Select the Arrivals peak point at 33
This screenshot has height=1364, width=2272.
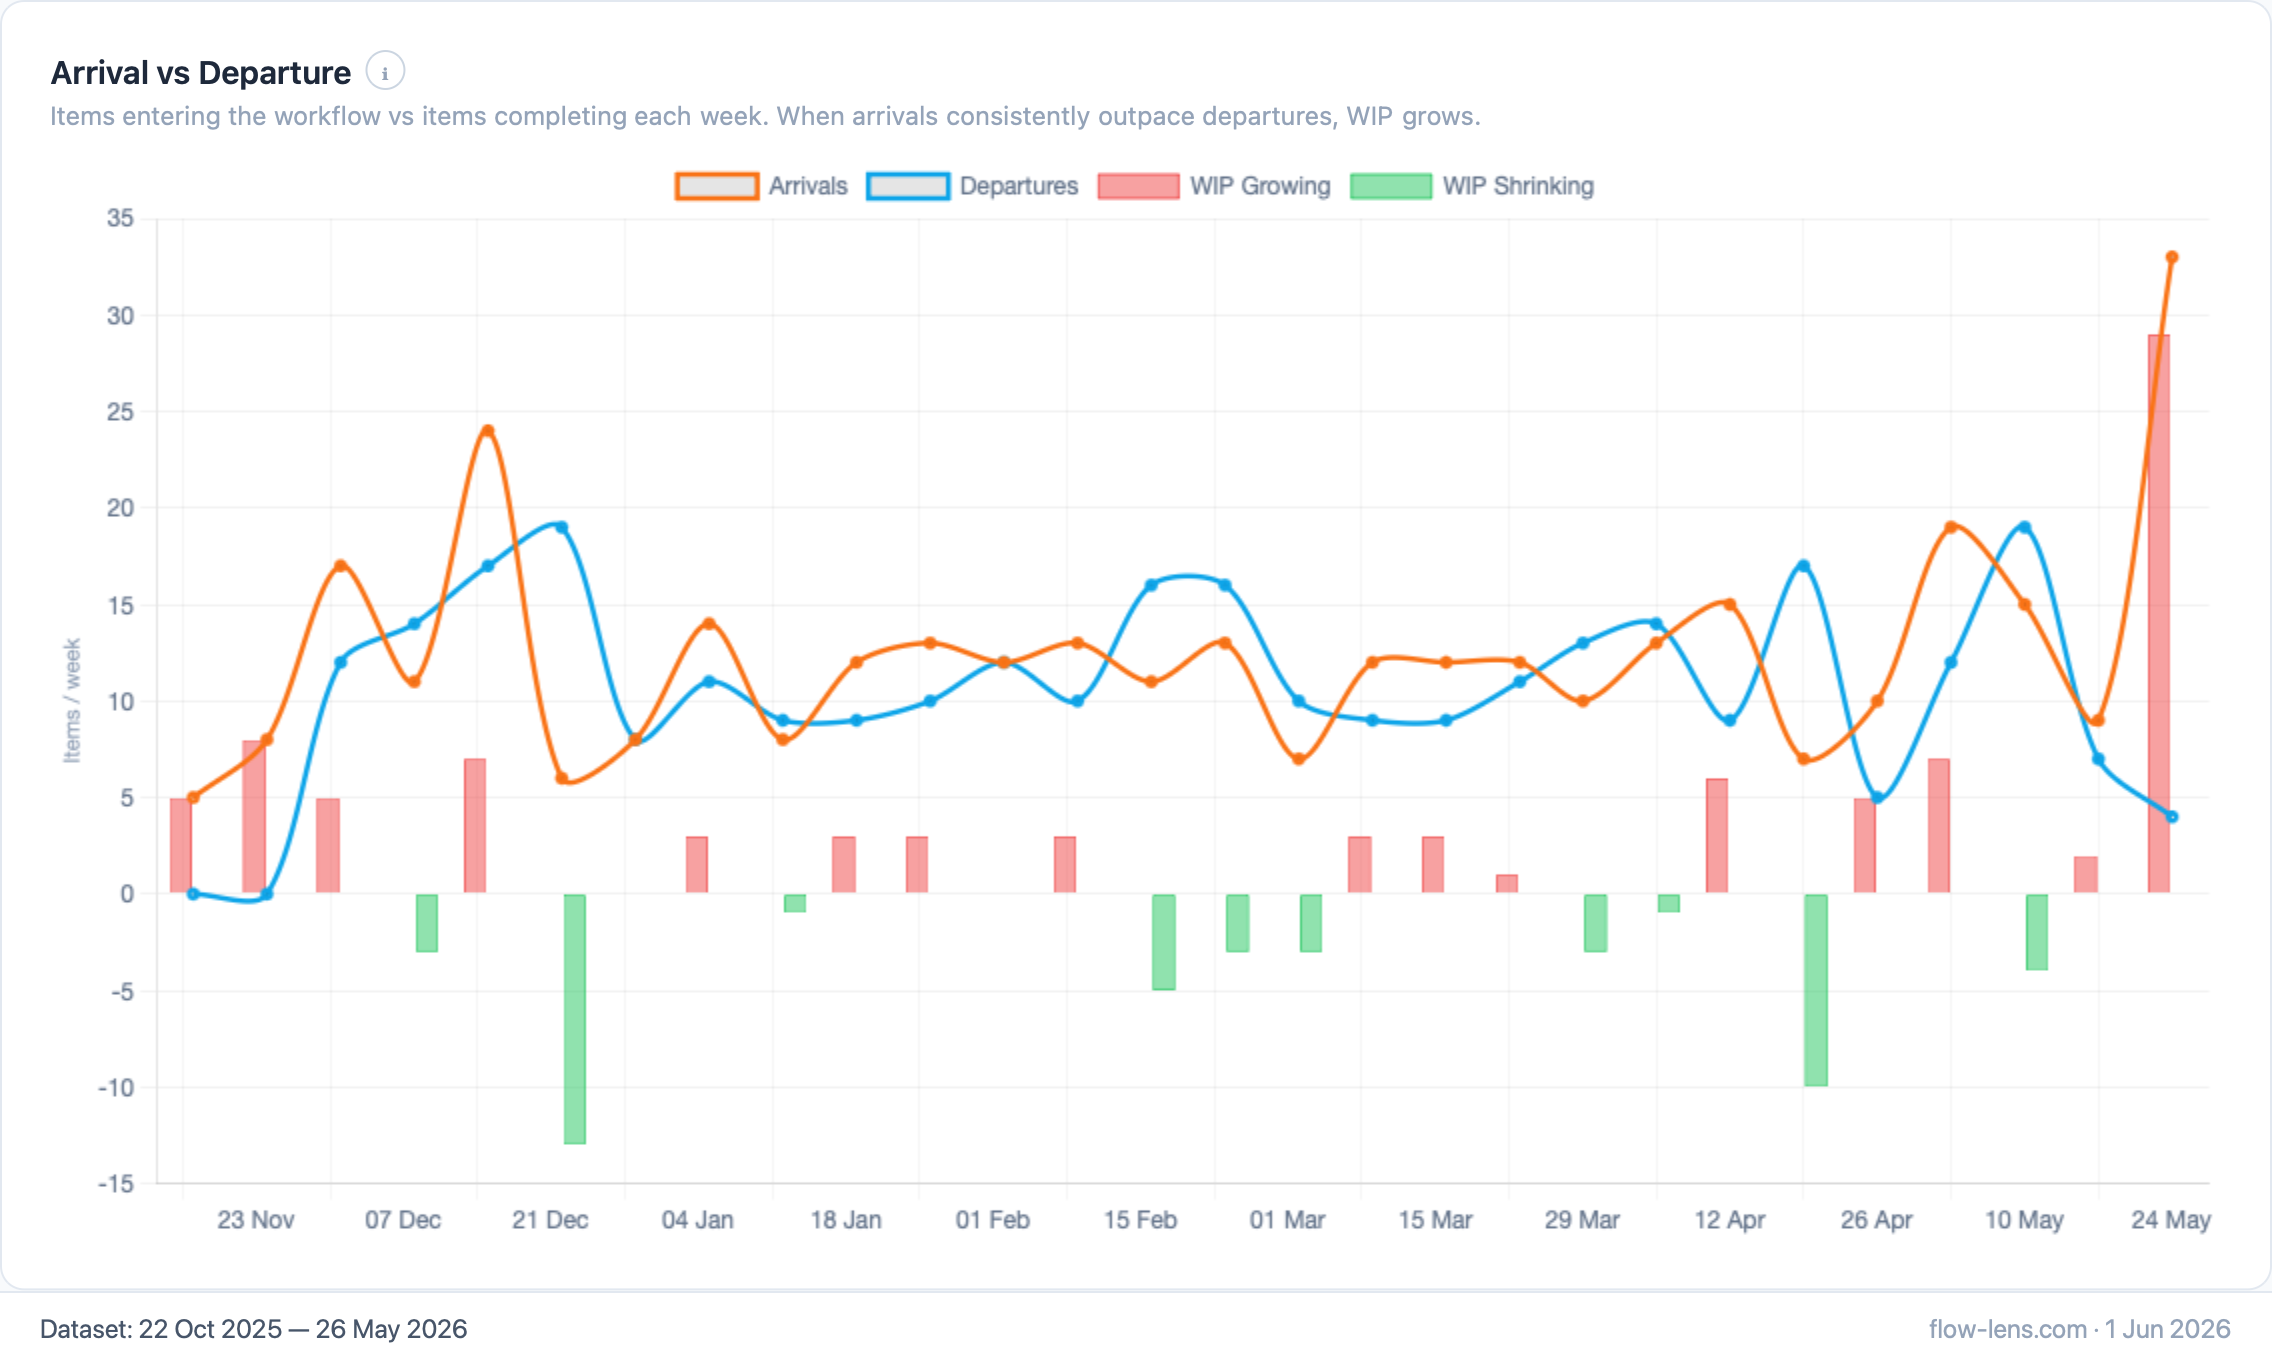coord(2172,257)
